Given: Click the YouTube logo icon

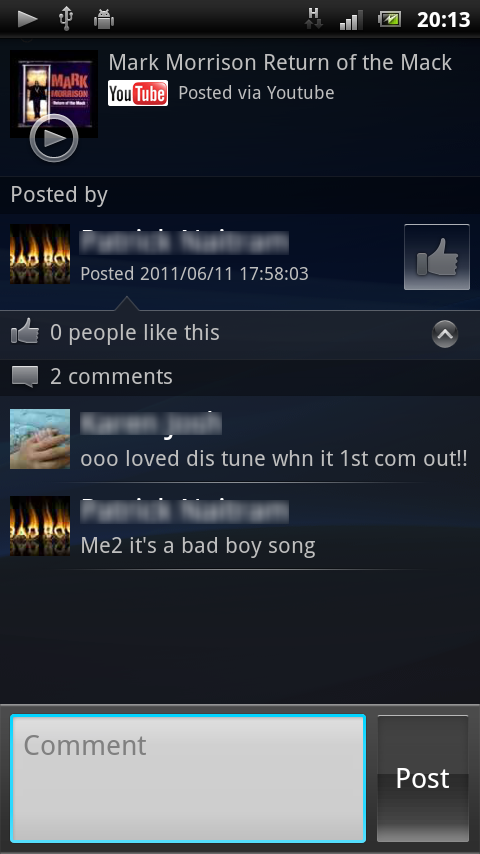Looking at the screenshot, I should (x=138, y=93).
